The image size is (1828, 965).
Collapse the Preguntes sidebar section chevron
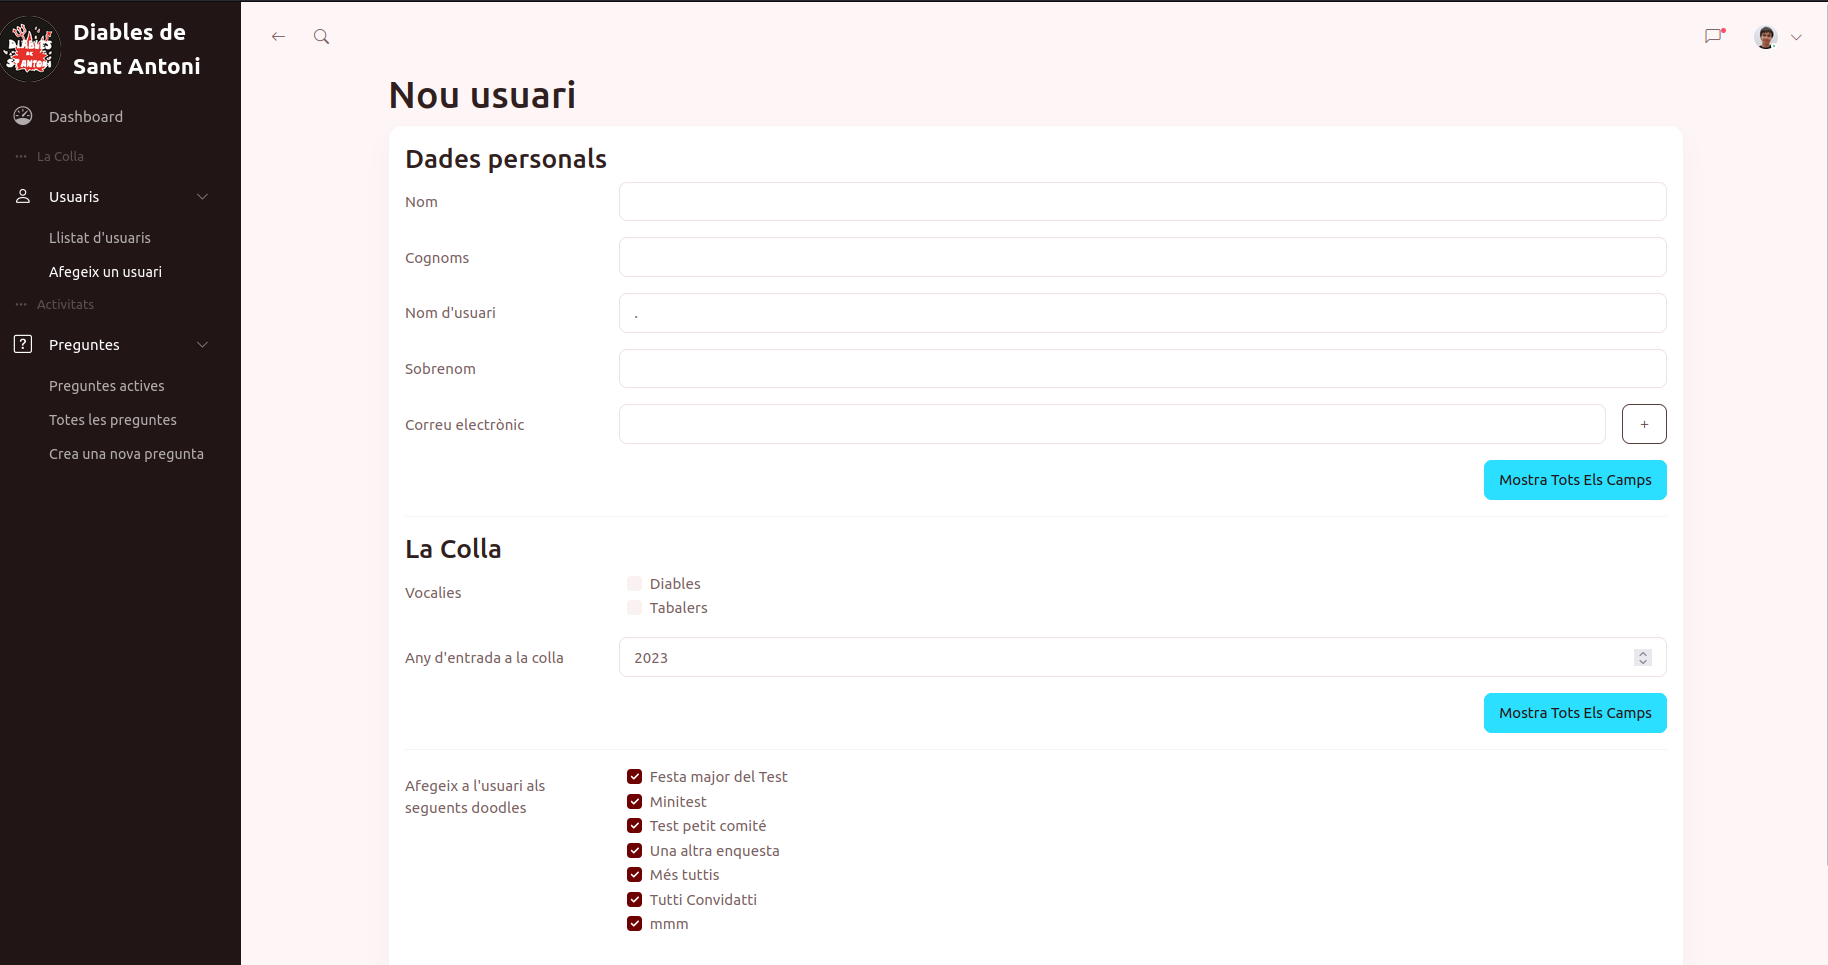point(203,345)
